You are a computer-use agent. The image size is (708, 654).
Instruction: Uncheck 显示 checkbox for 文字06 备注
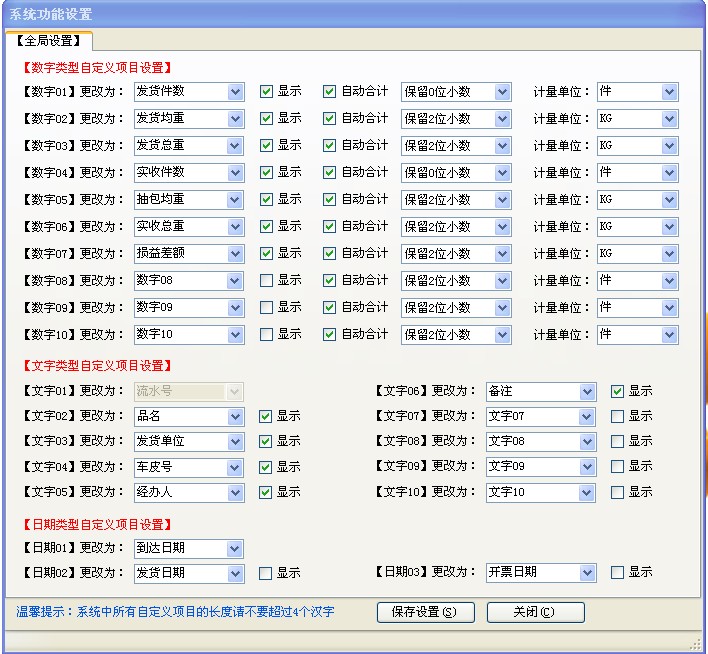coord(617,391)
